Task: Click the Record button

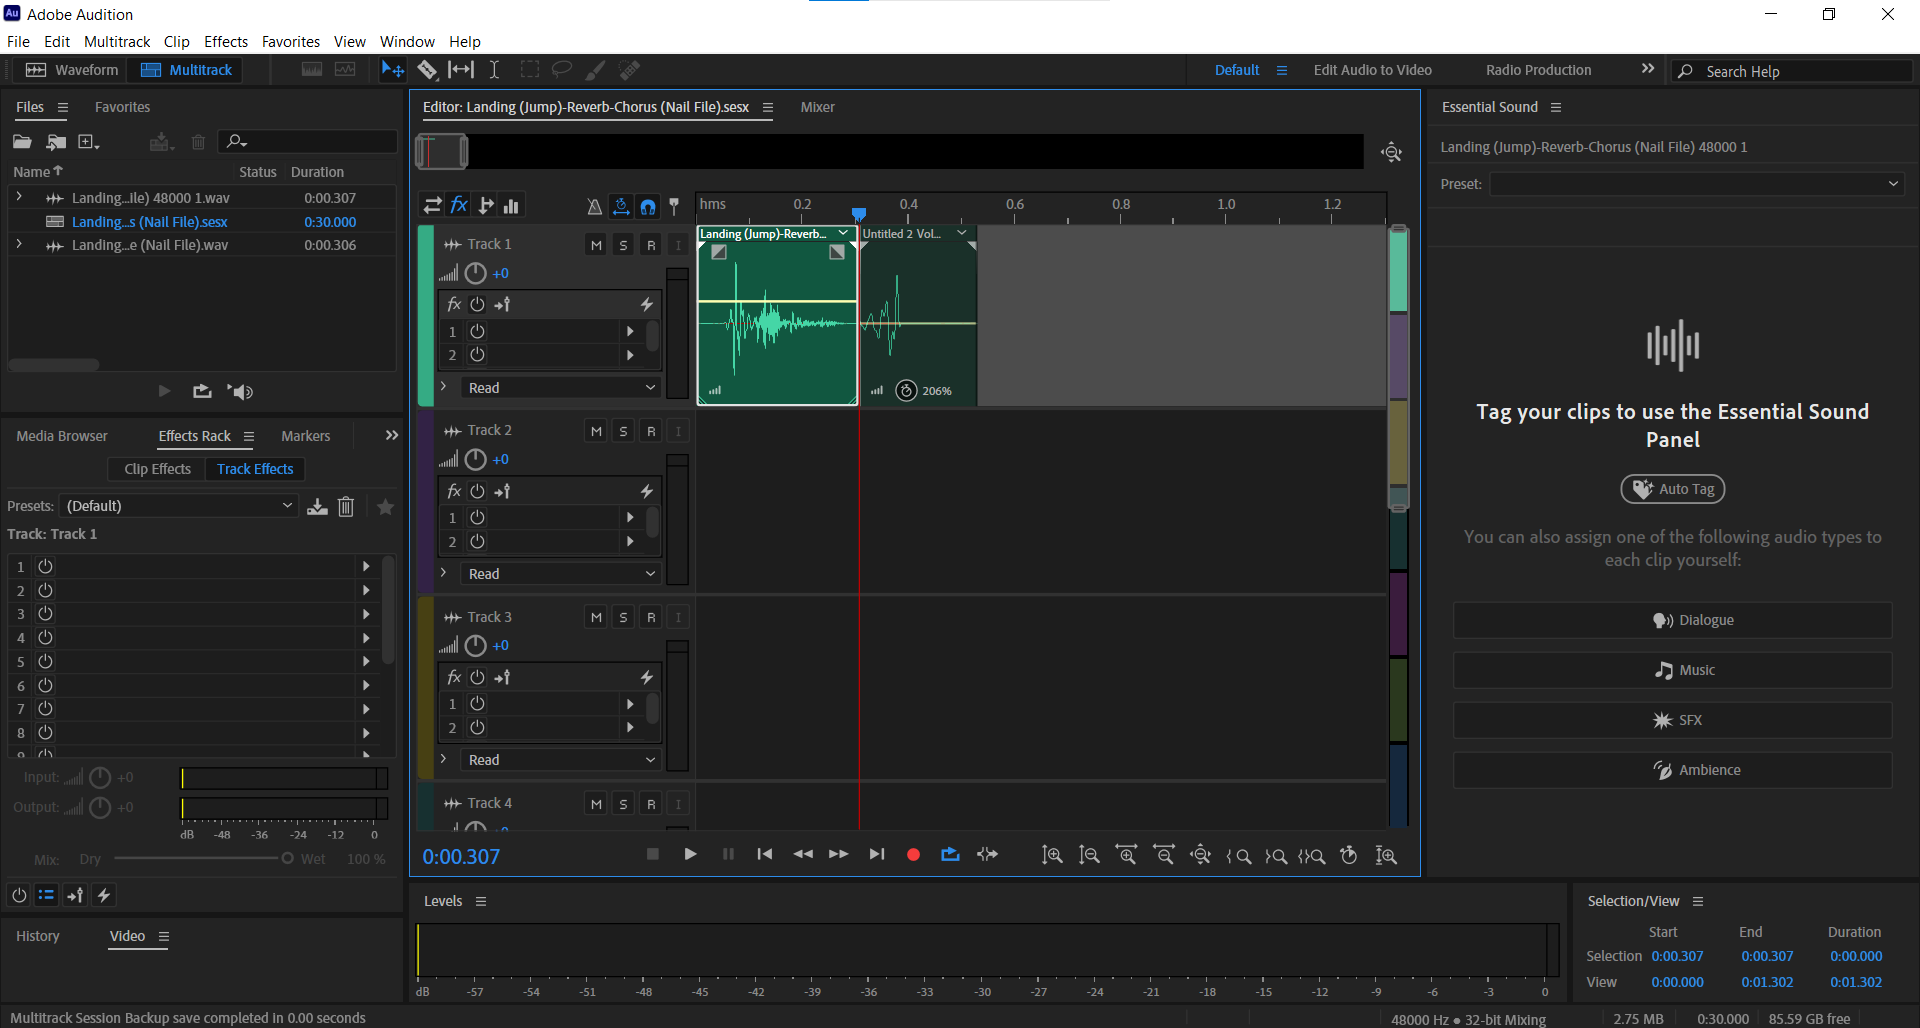Action: click(x=913, y=854)
